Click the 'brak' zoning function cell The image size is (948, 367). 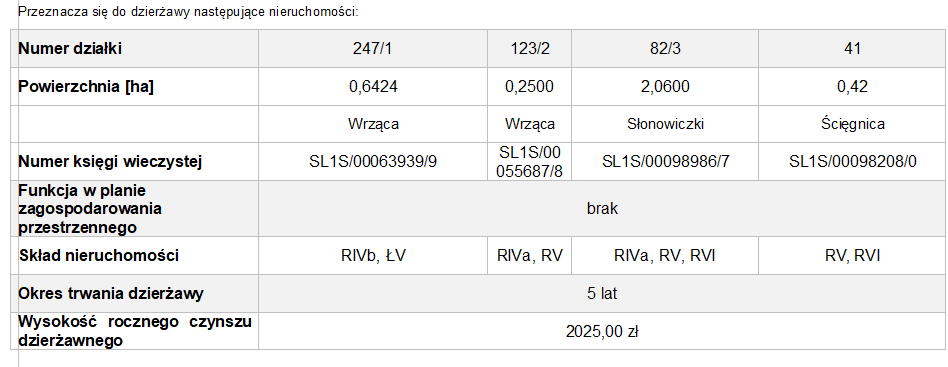coord(603,209)
